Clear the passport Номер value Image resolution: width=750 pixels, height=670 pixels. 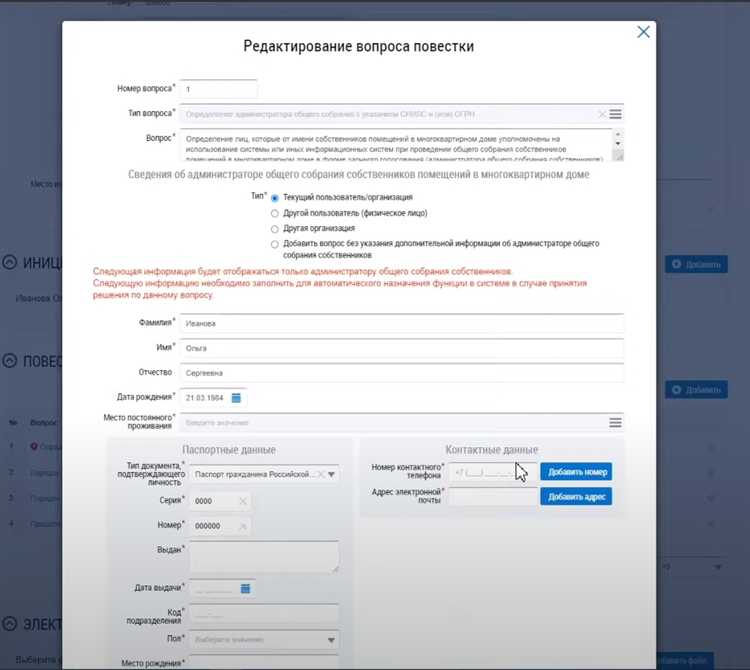point(243,526)
